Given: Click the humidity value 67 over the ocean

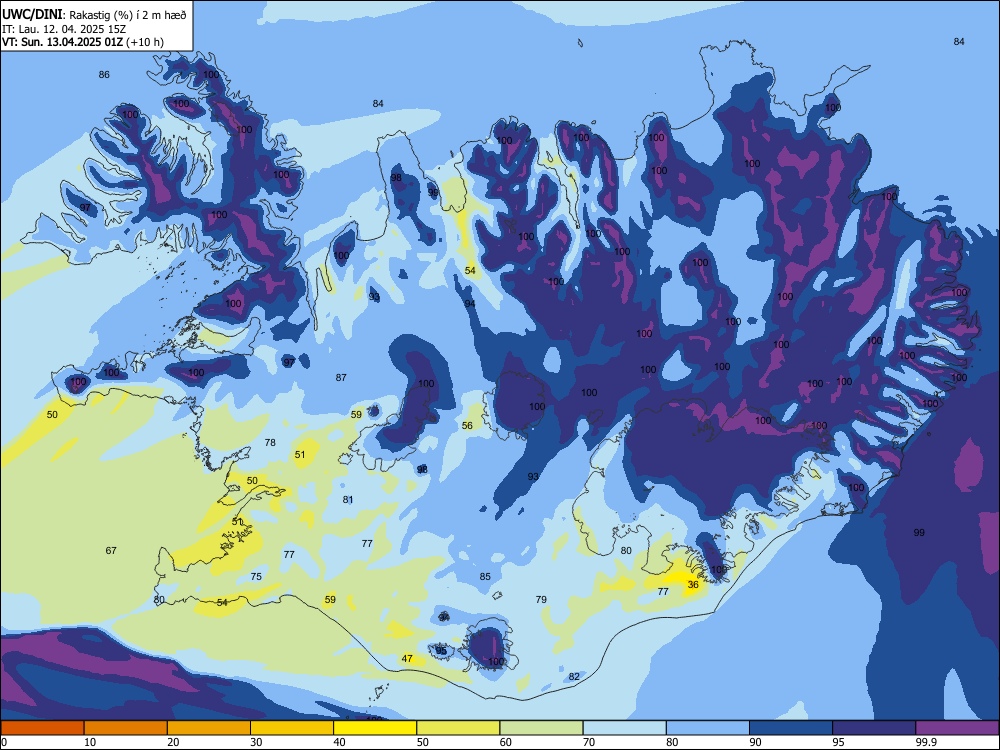Looking at the screenshot, I should (x=111, y=550).
